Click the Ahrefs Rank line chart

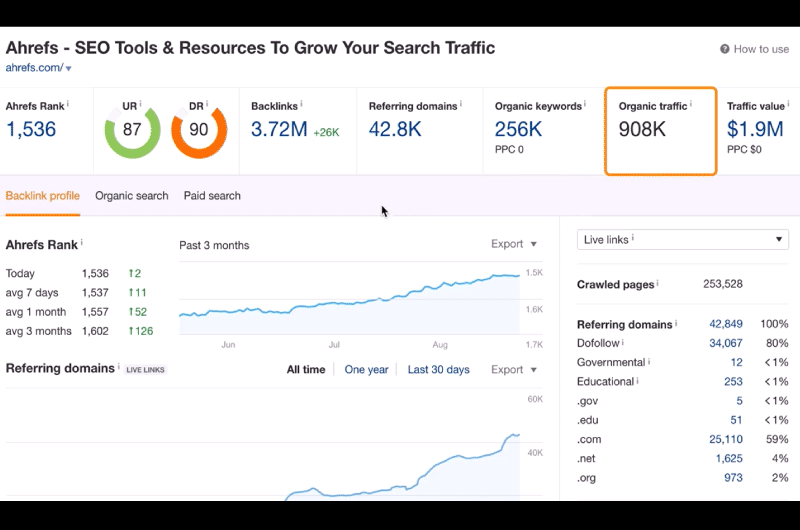click(x=349, y=304)
